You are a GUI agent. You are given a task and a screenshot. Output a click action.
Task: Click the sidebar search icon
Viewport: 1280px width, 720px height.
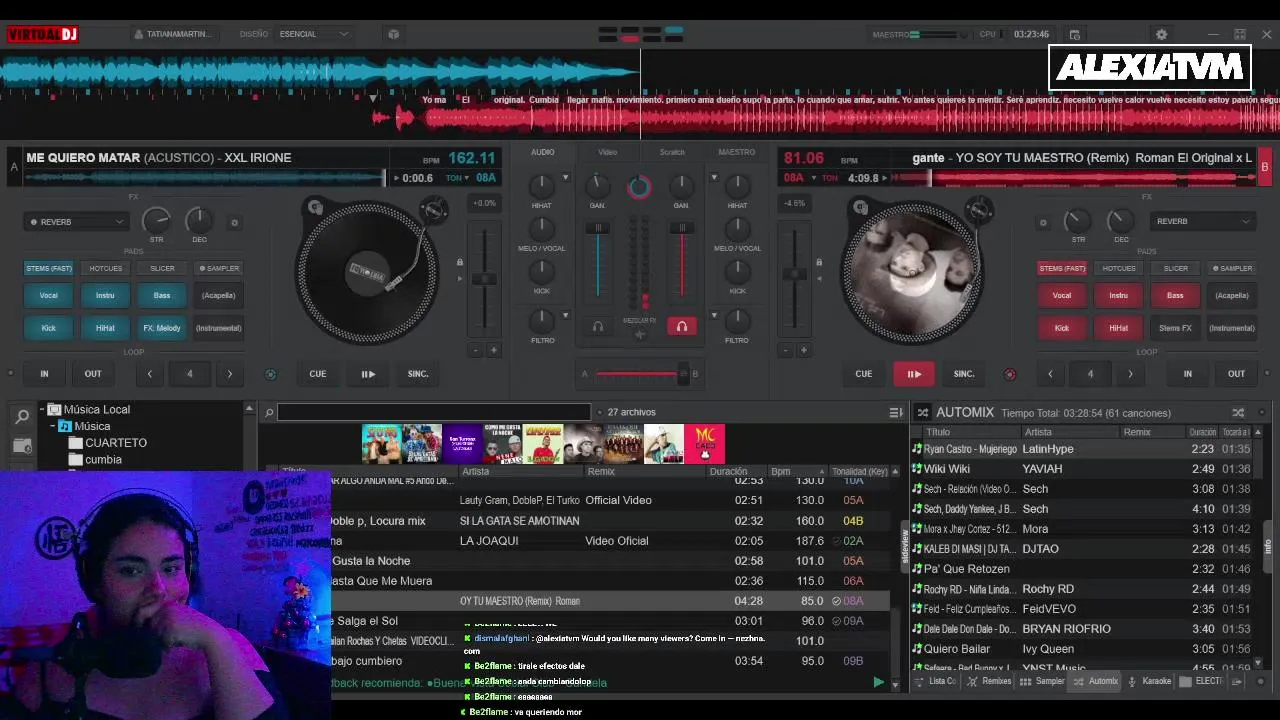[x=22, y=418]
